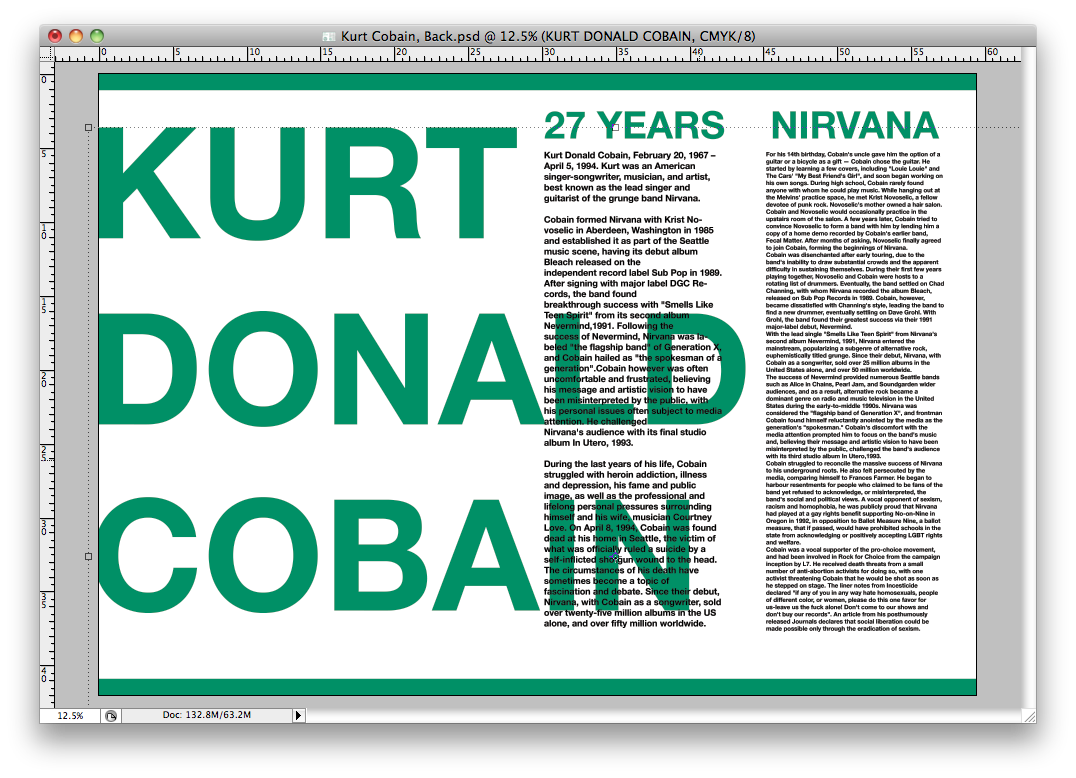Click the horizontal ruler at mark 30

tap(548, 54)
